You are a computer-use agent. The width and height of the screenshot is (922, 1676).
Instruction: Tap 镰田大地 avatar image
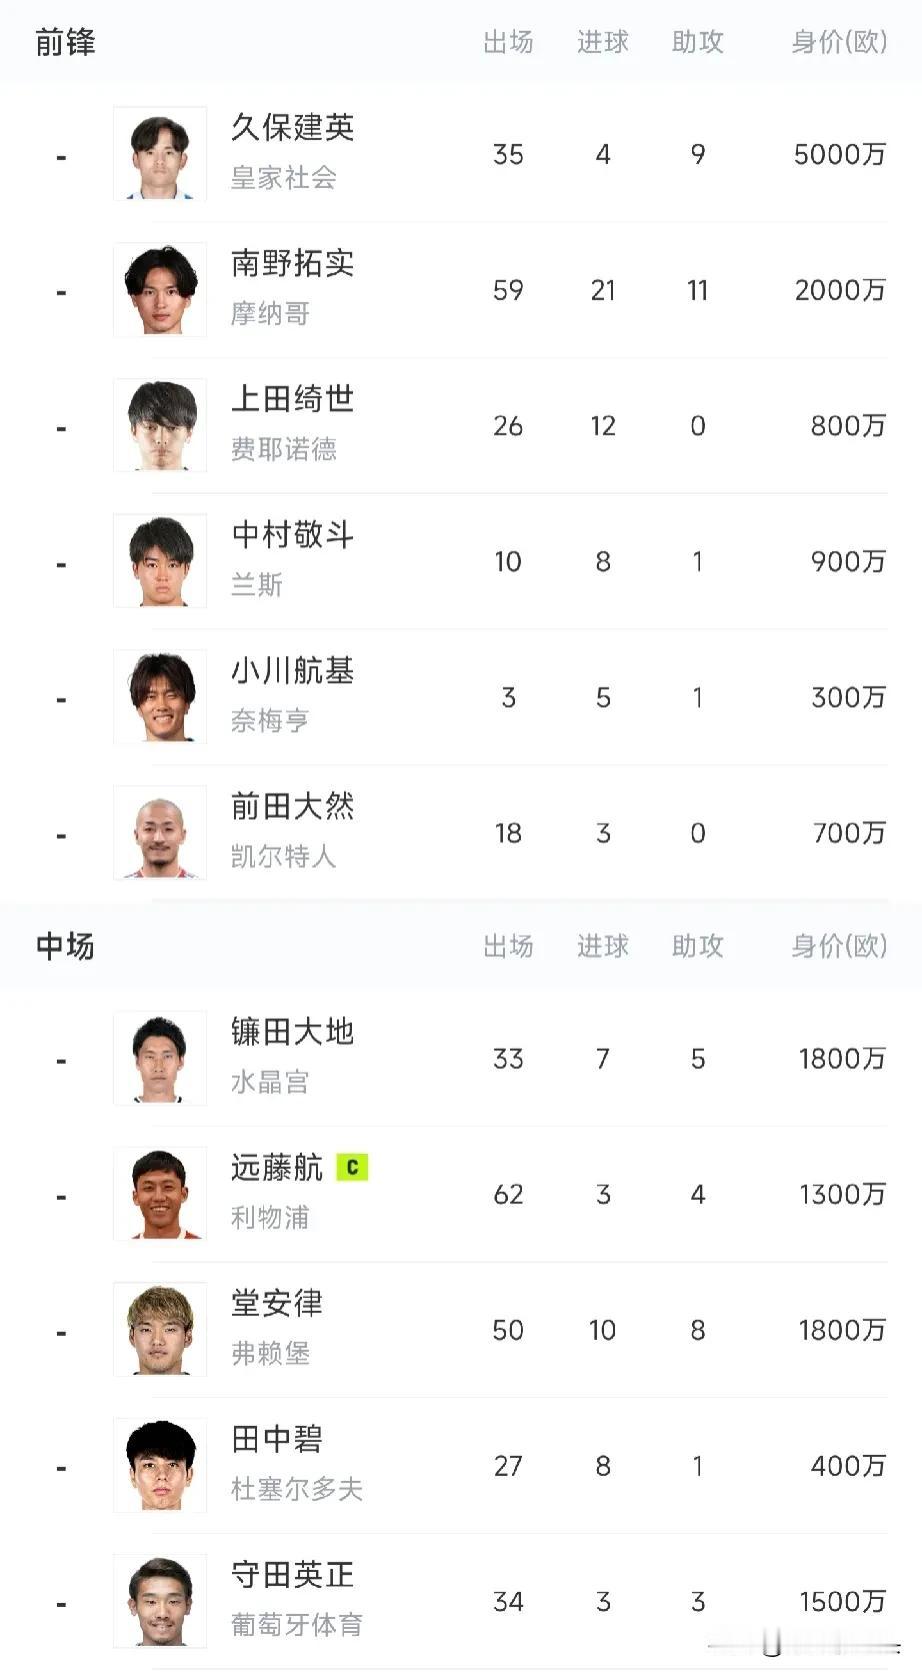click(160, 1059)
